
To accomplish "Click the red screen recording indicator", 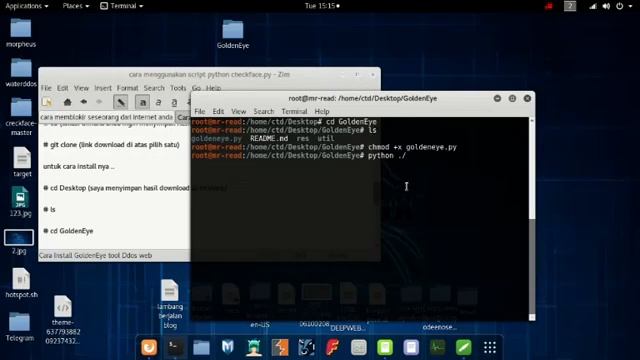I will pos(549,6).
